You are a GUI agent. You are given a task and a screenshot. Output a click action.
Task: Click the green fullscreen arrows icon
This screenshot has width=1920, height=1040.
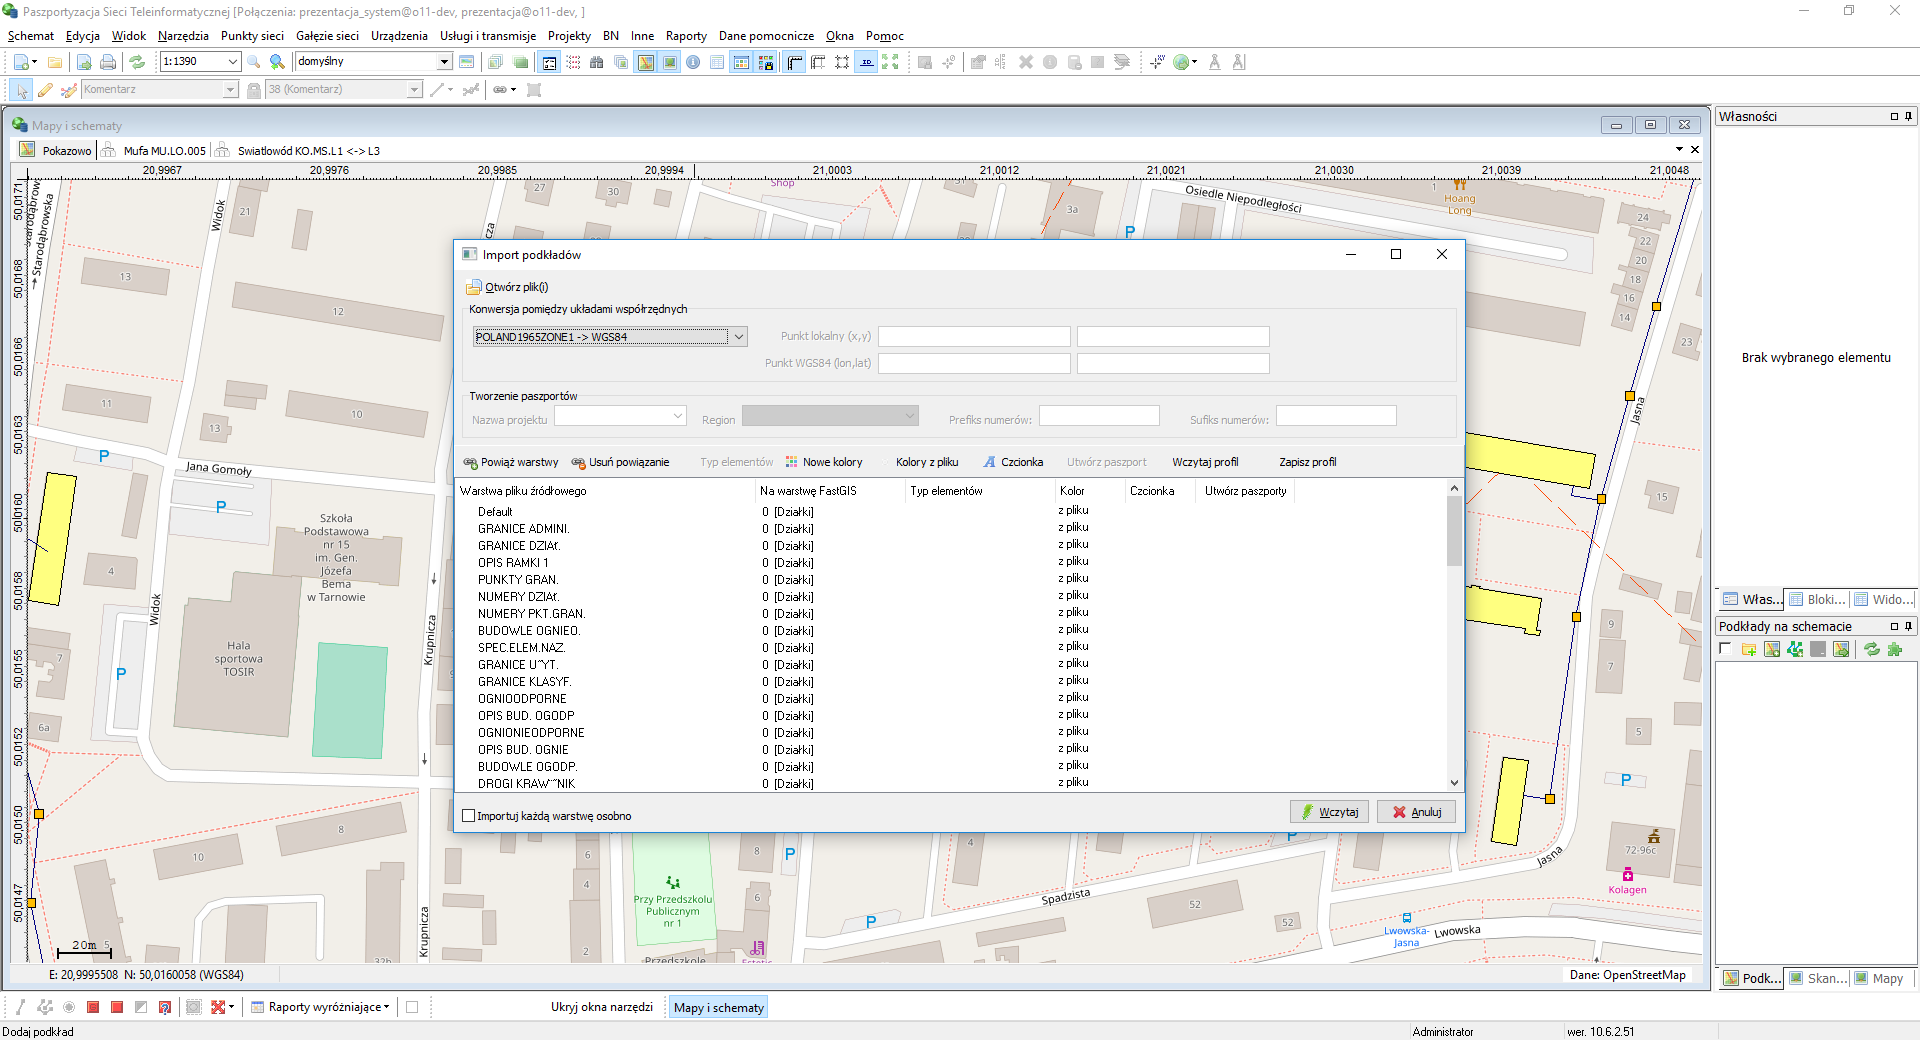[890, 62]
